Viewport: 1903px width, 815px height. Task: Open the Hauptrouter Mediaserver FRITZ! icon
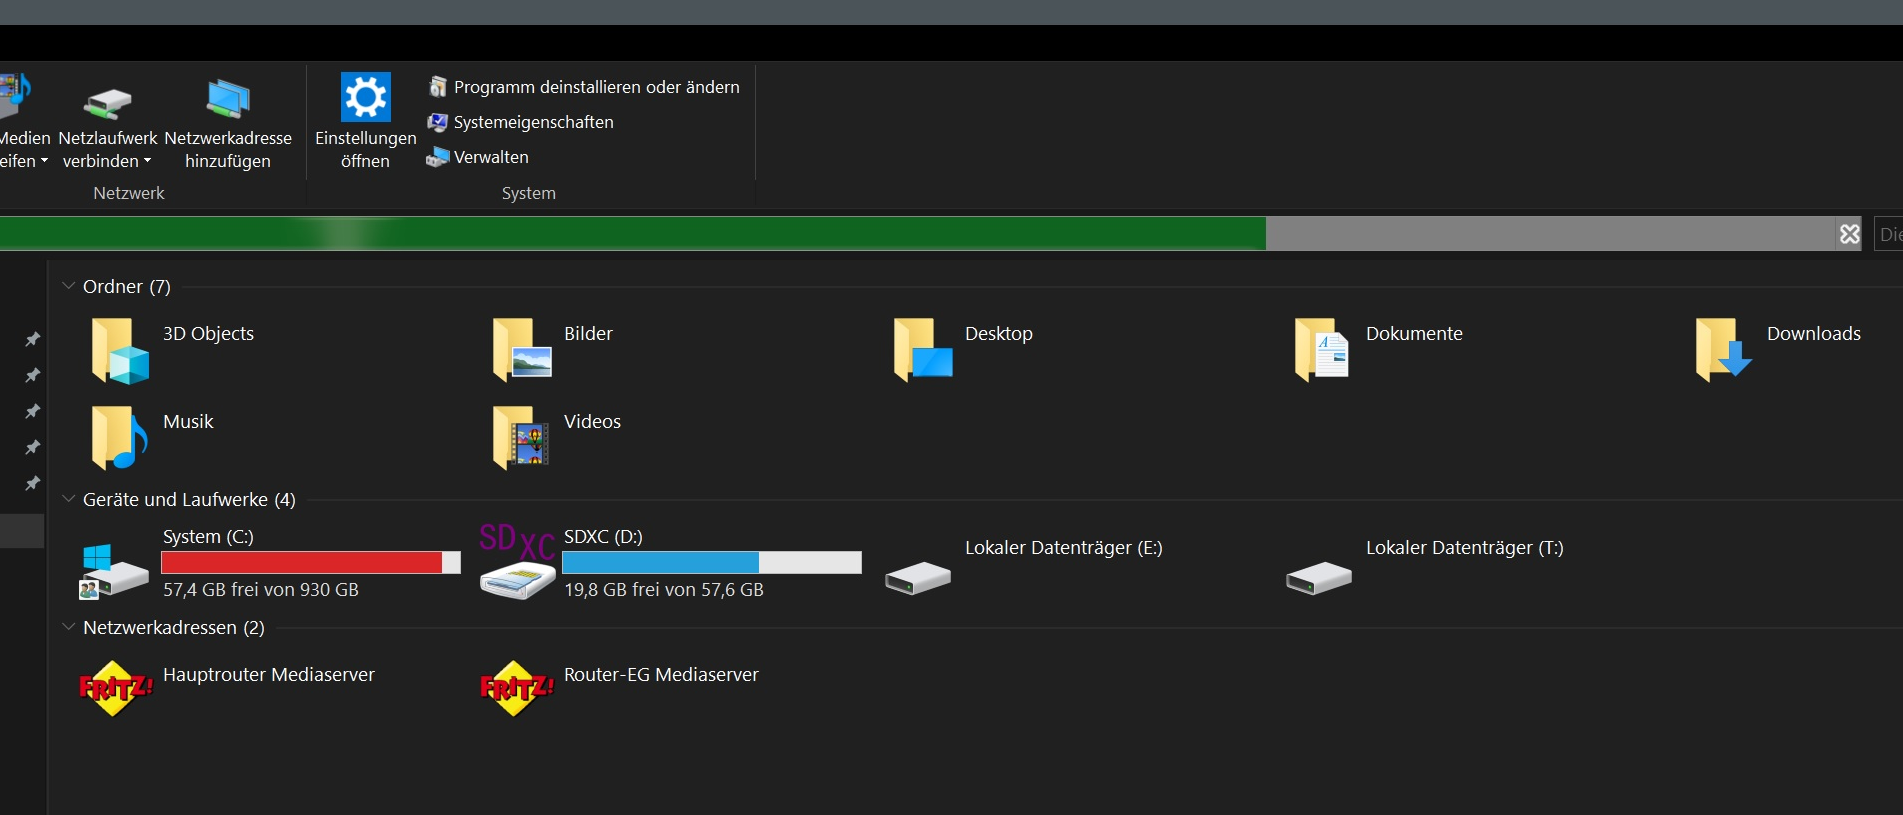116,688
